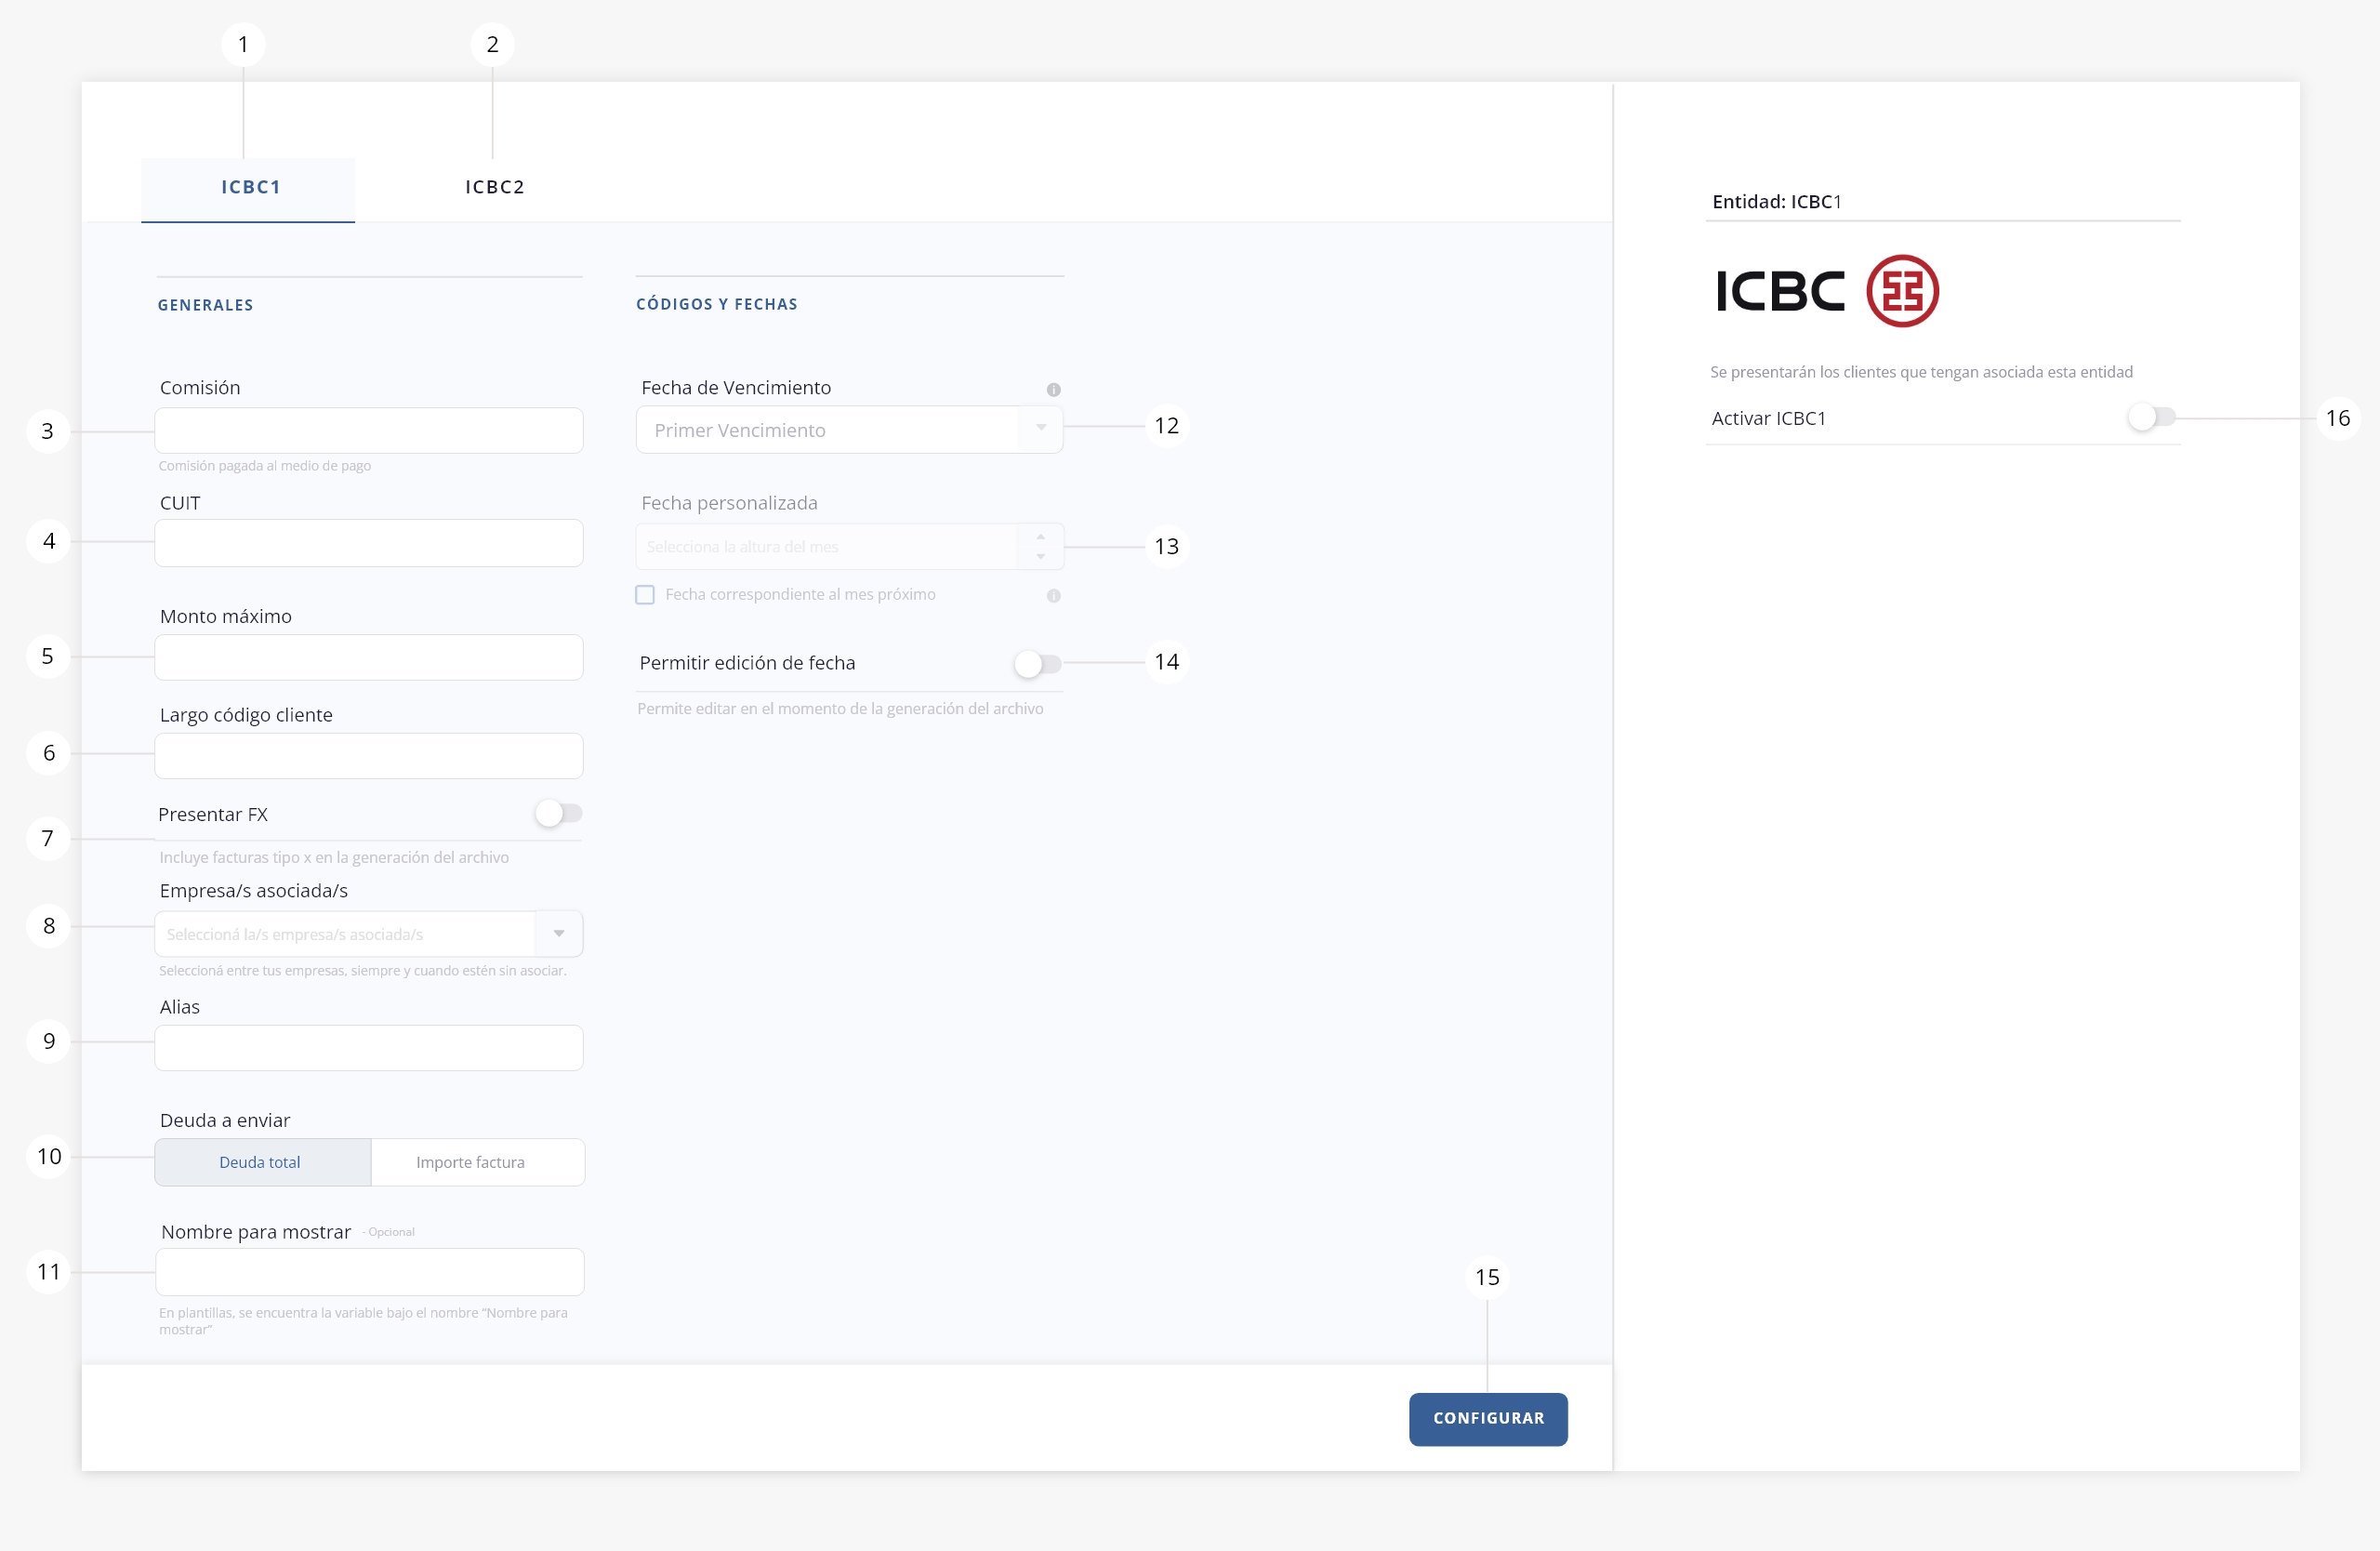Click the ICBC bank logo
Image resolution: width=2380 pixels, height=1551 pixels.
click(1827, 291)
